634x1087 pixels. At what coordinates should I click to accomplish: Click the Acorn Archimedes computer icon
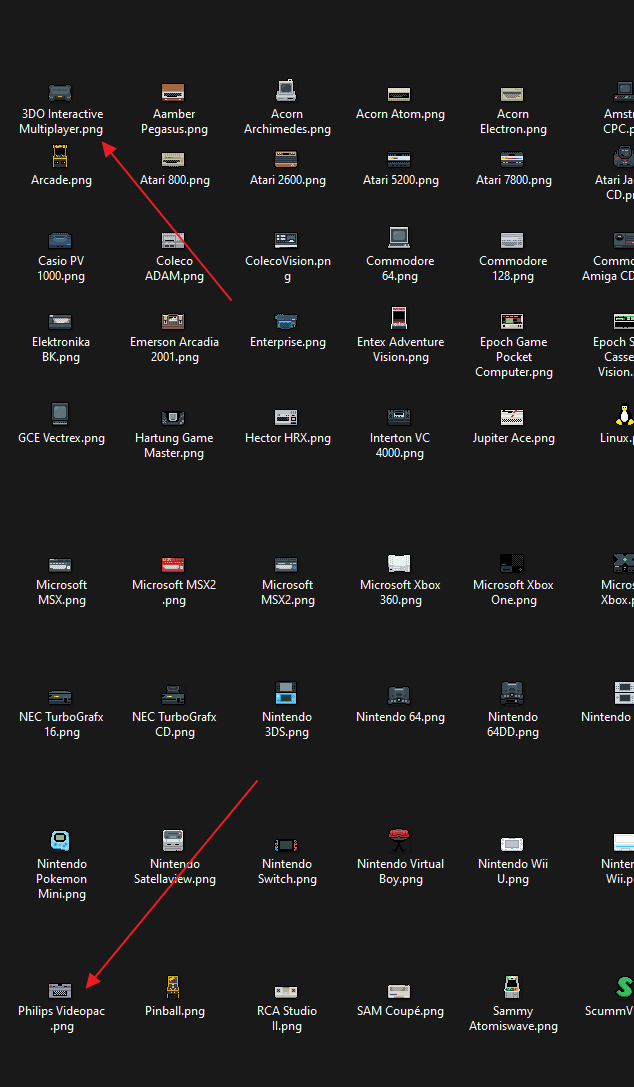(286, 91)
